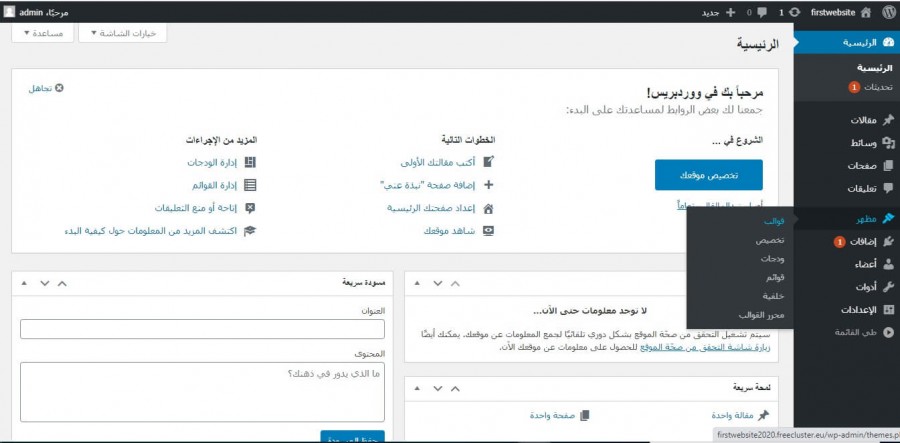Click the widgets icon beside إدارة الودجات

[250, 162]
